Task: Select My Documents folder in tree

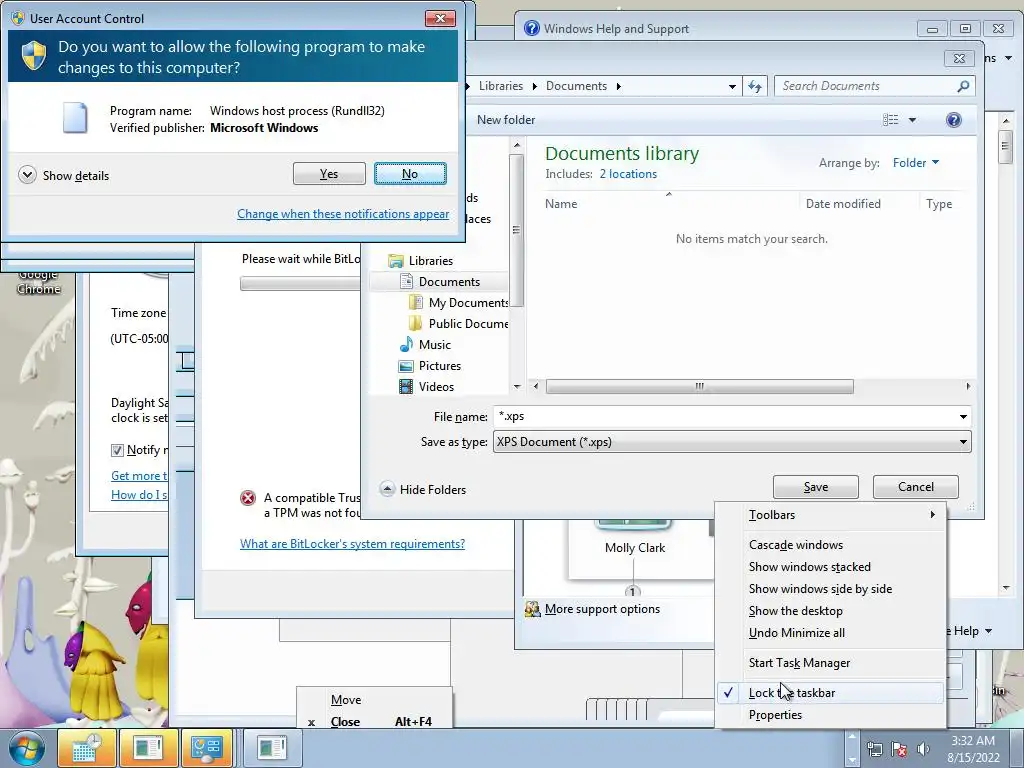Action: coord(459,302)
